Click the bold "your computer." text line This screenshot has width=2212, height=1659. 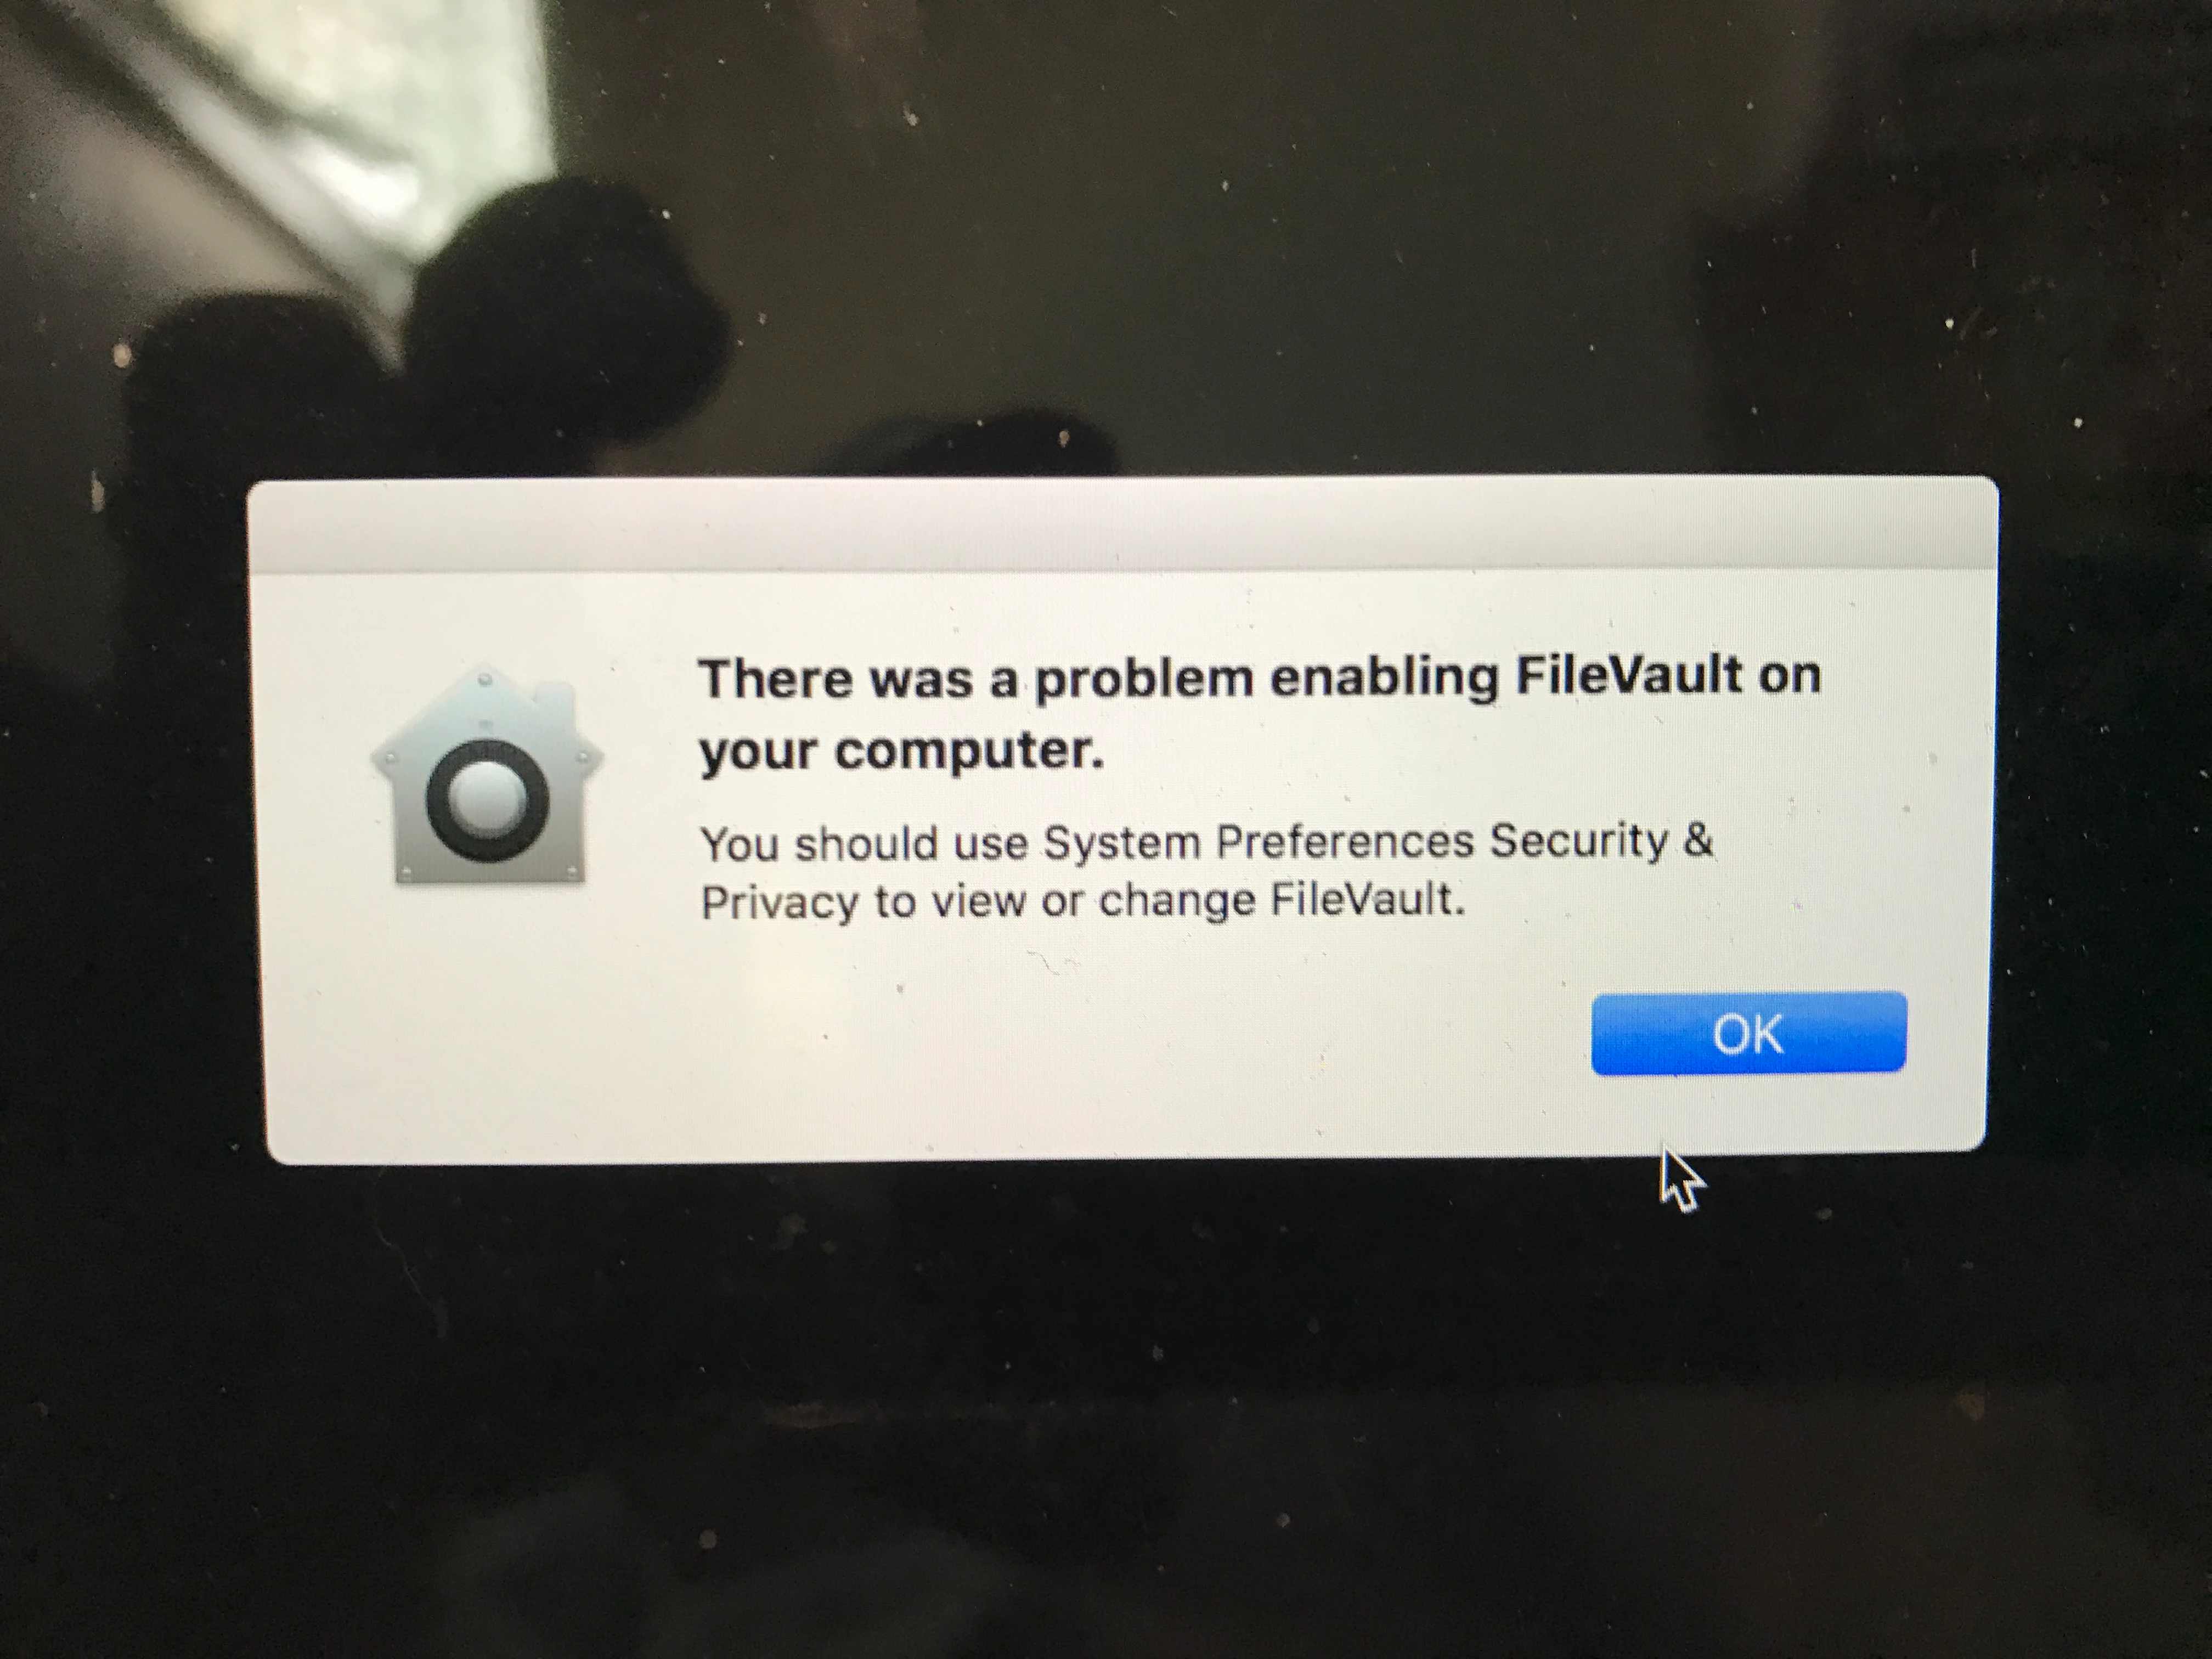click(902, 751)
